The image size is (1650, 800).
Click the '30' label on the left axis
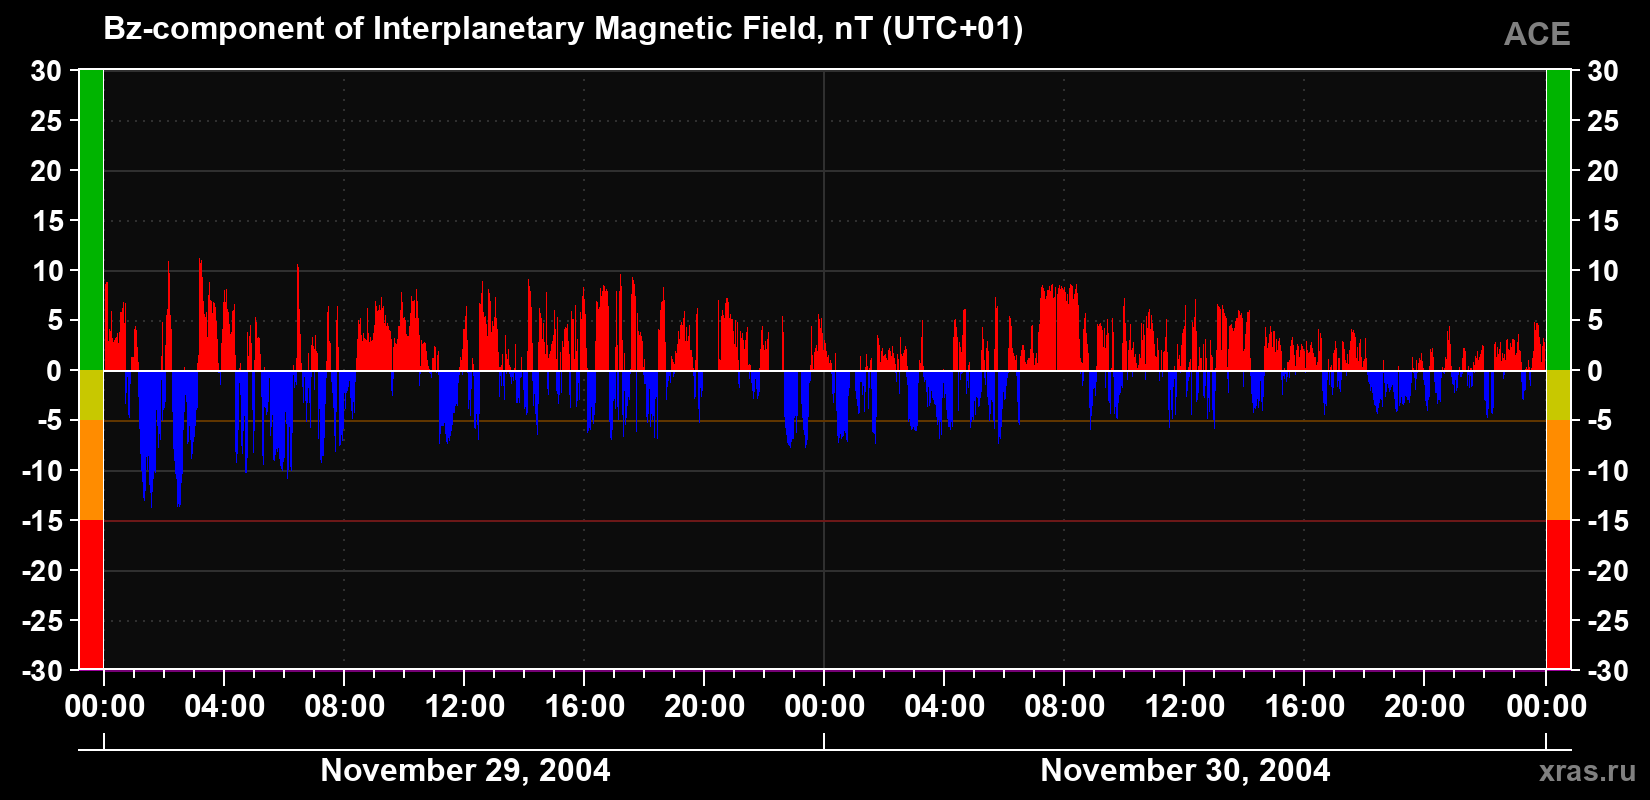(46, 71)
